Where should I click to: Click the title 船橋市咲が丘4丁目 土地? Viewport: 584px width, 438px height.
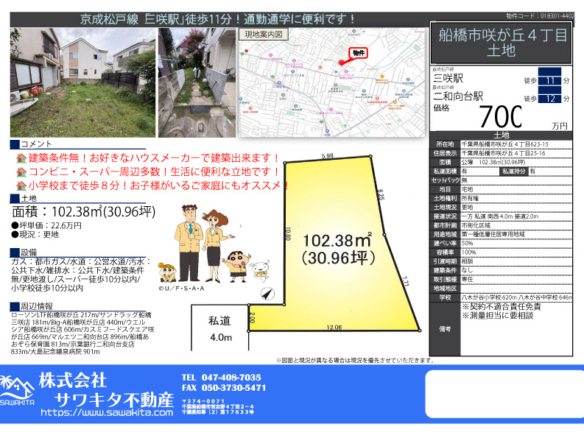(x=501, y=43)
